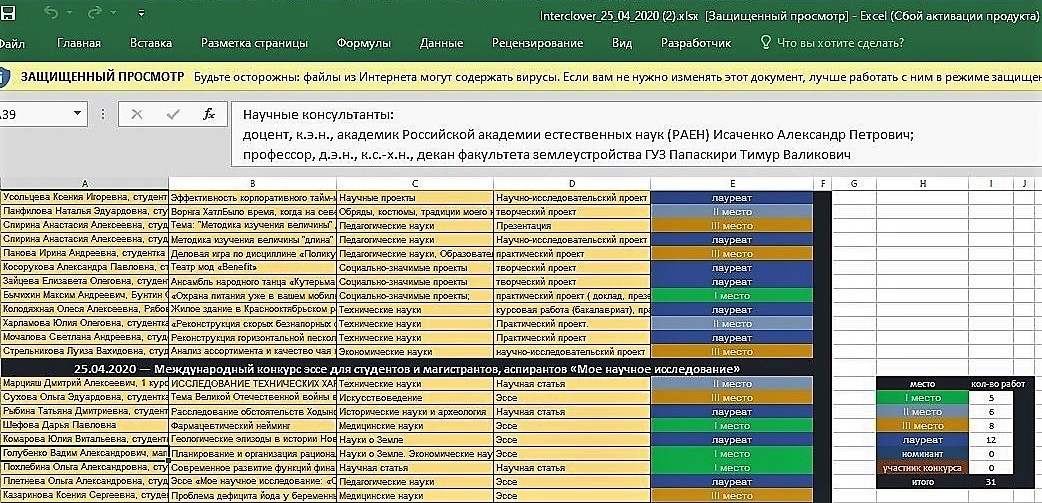The width and height of the screenshot is (1042, 503).
Task: Click 'III место' cell in Стрельникова row
Action: pyautogui.click(x=732, y=352)
